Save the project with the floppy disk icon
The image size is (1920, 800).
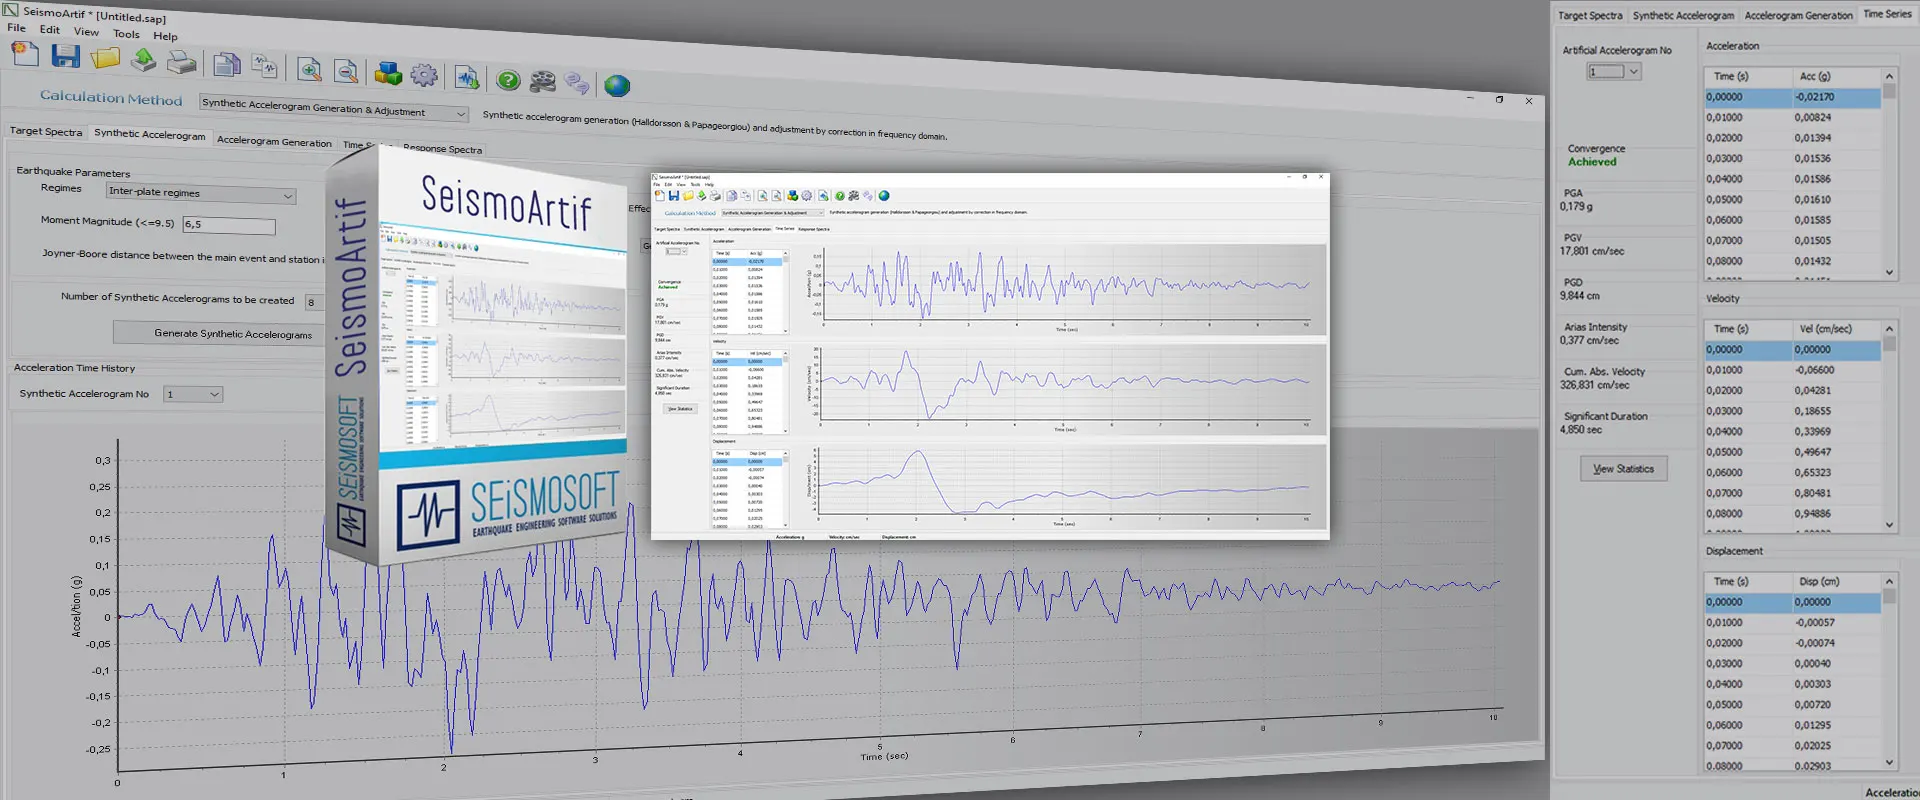(66, 56)
